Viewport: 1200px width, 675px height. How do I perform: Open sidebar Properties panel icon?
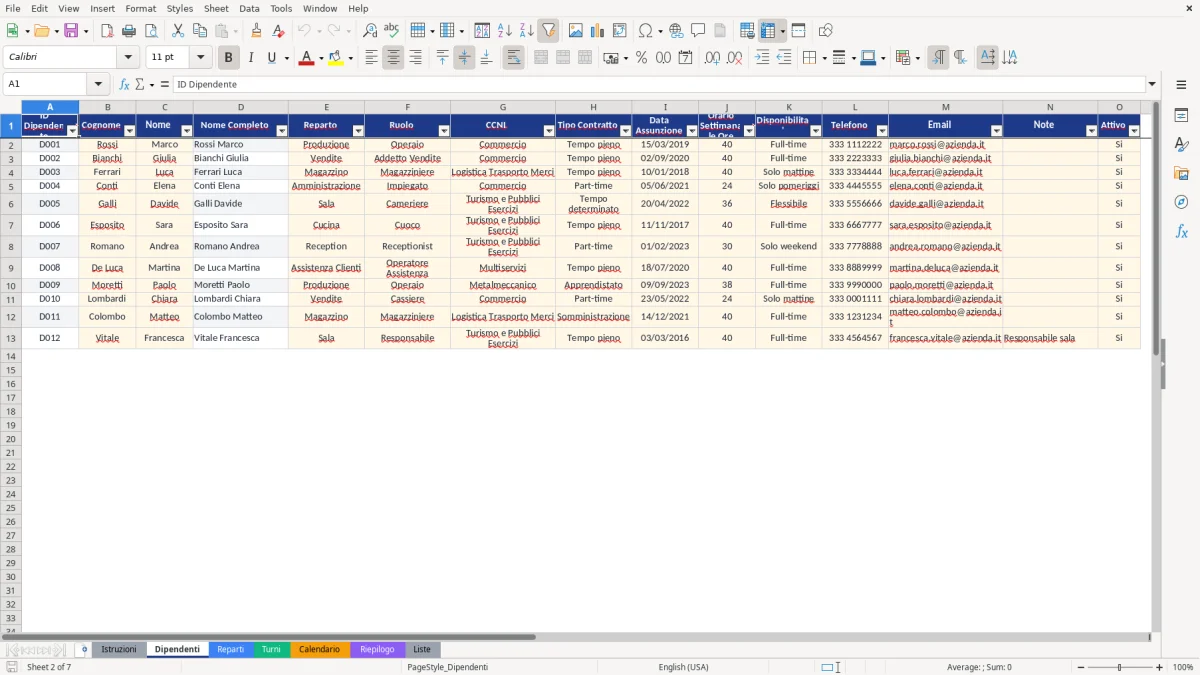[1181, 116]
